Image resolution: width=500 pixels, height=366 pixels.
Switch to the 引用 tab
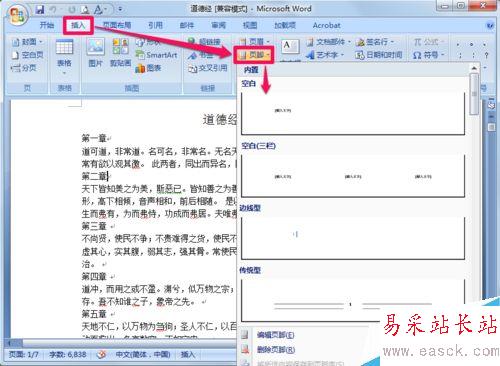click(155, 25)
